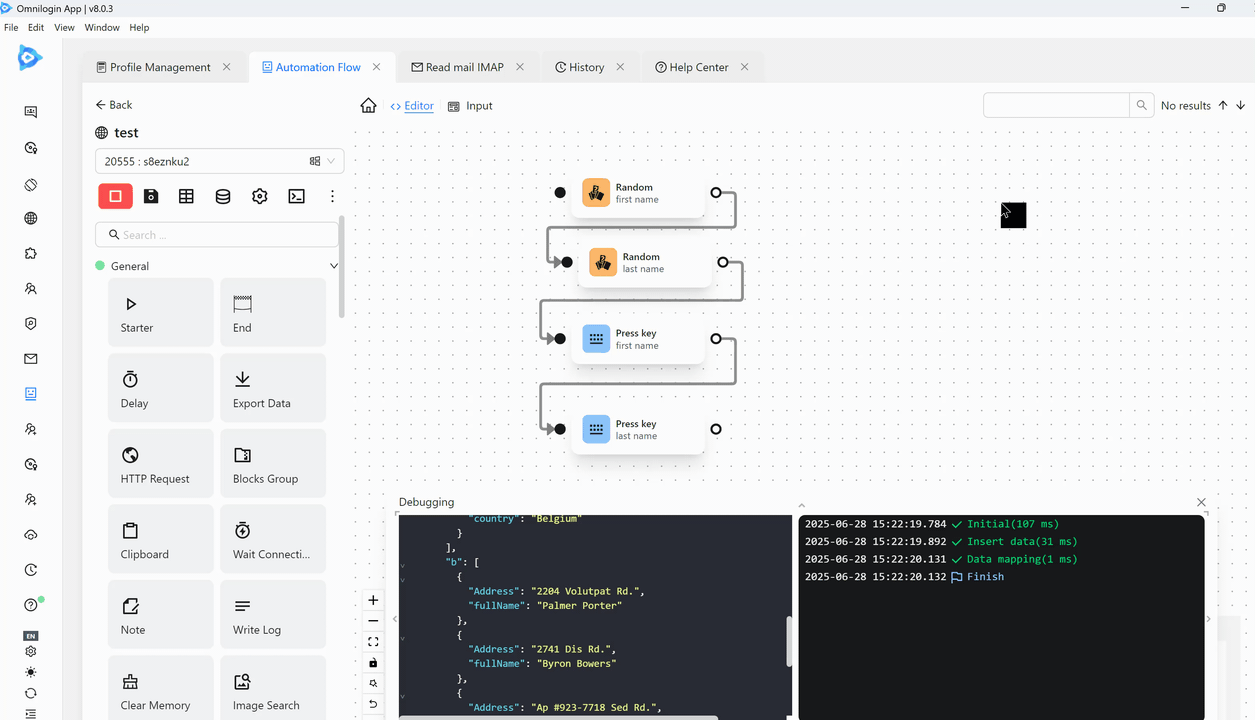
Task: Open flow settings gear icon
Action: [260, 196]
